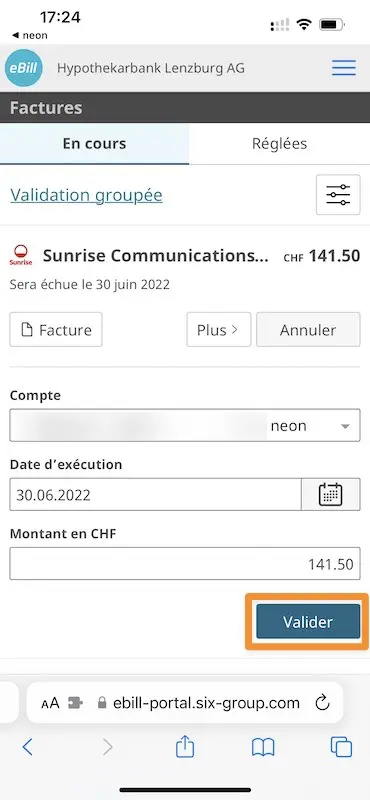The width and height of the screenshot is (370, 800).
Task: Show Safari open tabs
Action: (341, 747)
